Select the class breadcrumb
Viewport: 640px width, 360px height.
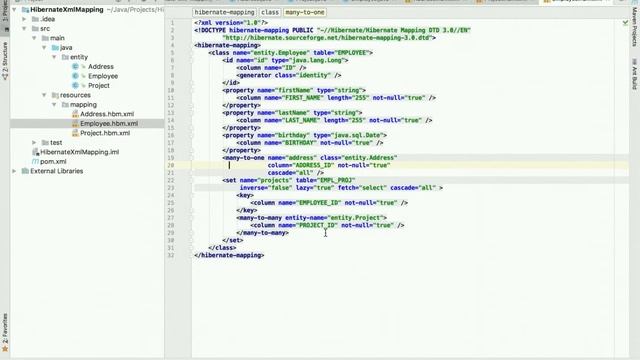tap(270, 12)
